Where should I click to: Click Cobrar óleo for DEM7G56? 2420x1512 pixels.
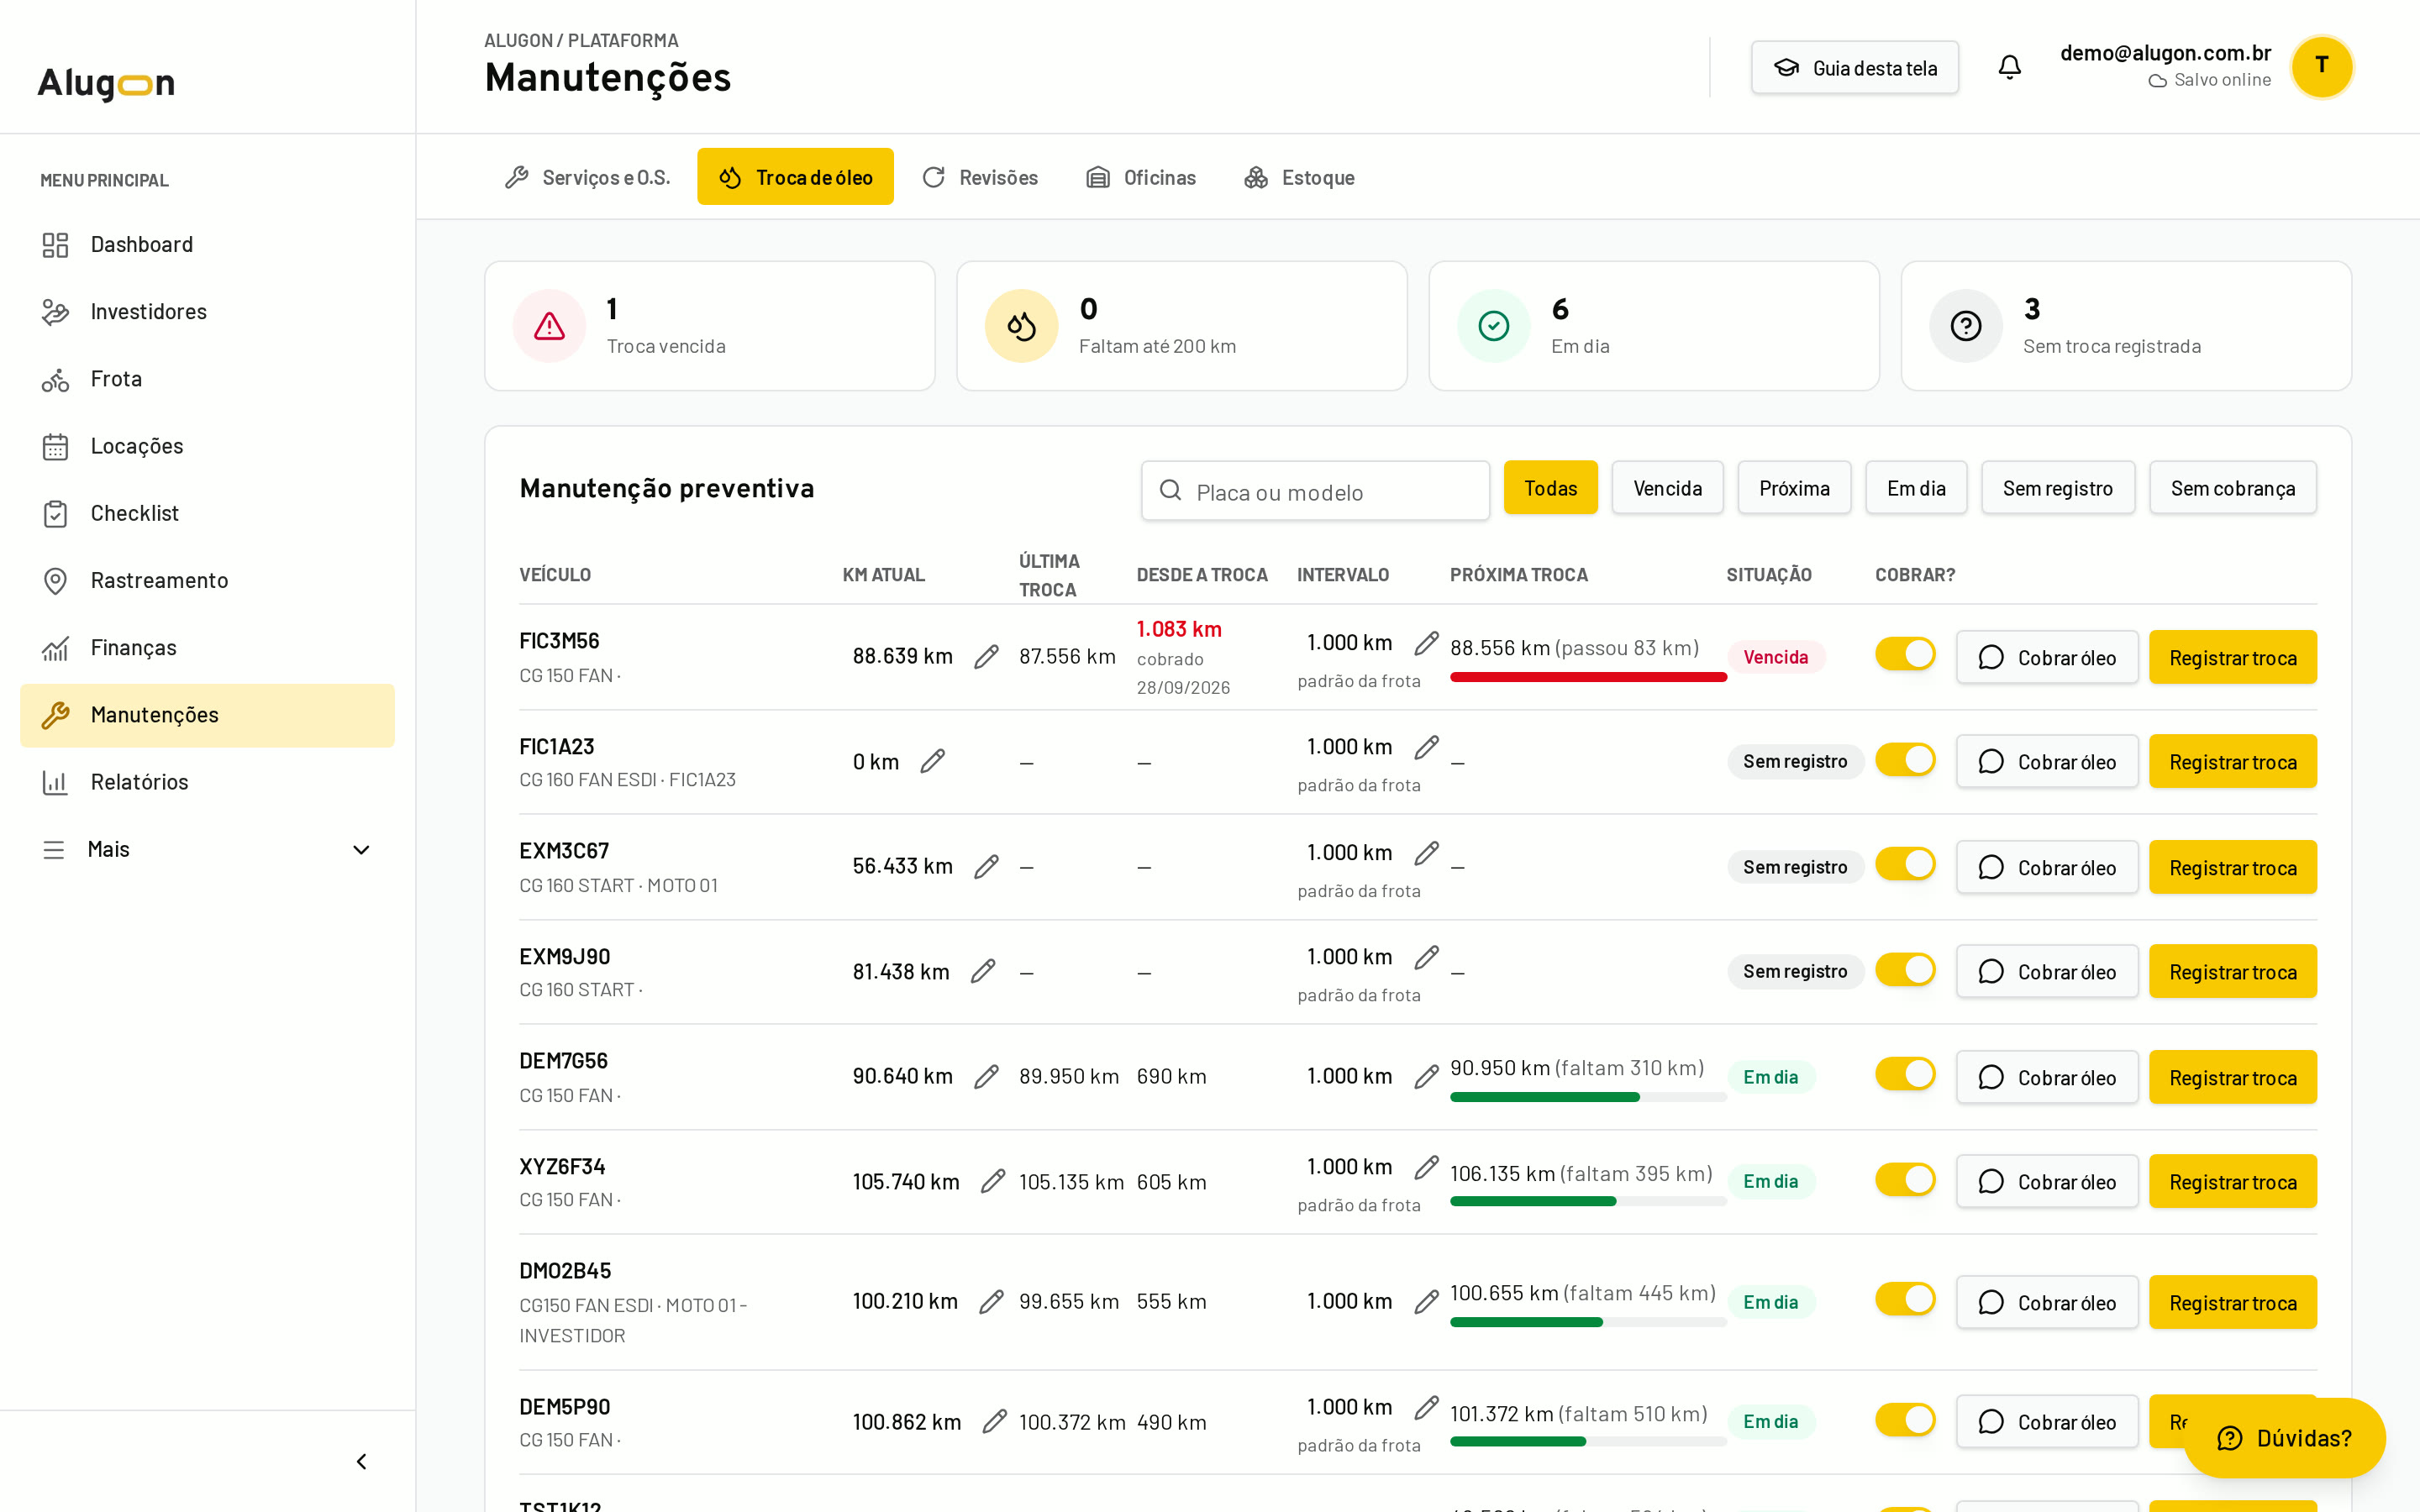point(2047,1077)
